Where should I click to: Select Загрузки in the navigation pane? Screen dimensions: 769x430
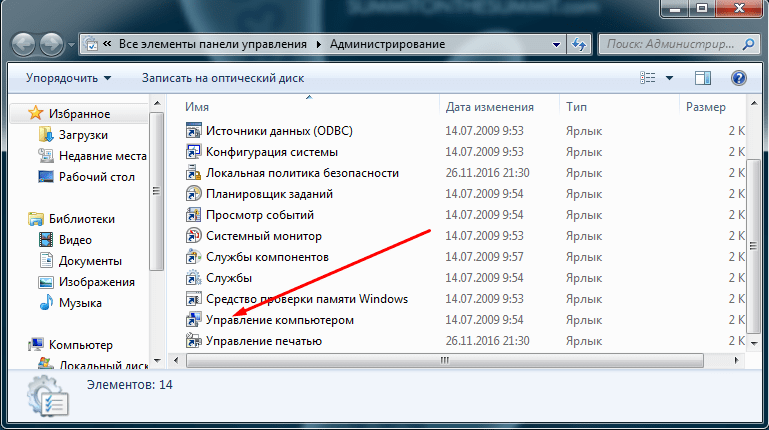[83, 135]
